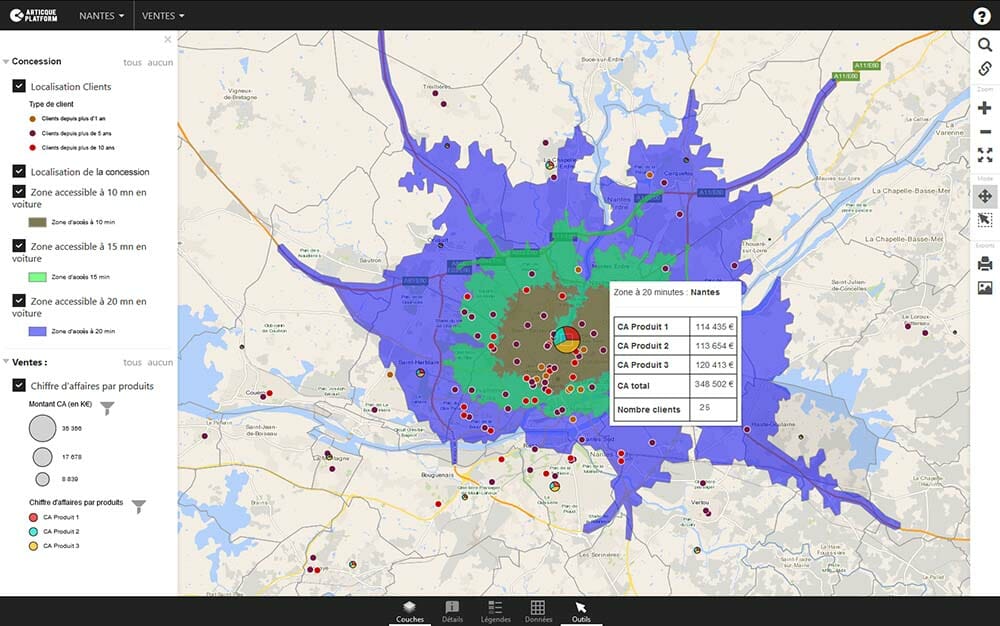Click 'tous' in the Ventes section

(x=133, y=363)
